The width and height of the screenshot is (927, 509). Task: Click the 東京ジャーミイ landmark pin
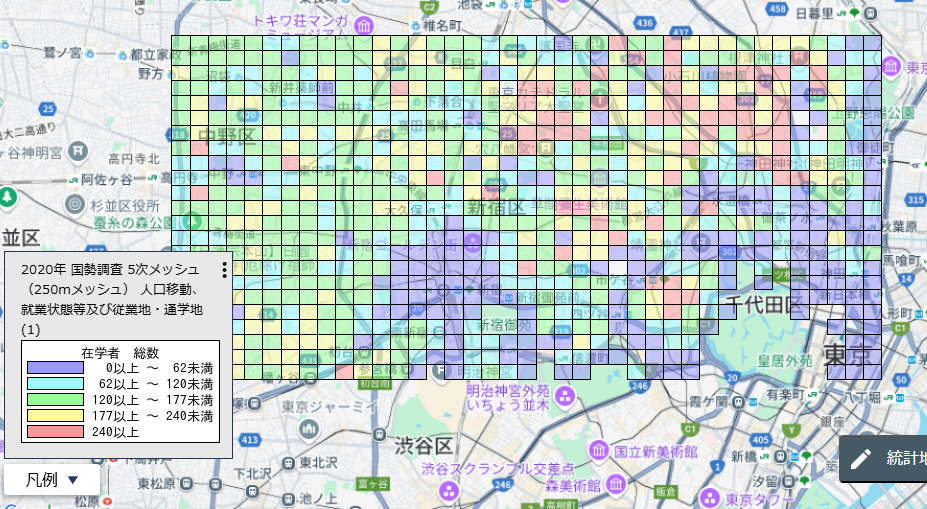309,429
